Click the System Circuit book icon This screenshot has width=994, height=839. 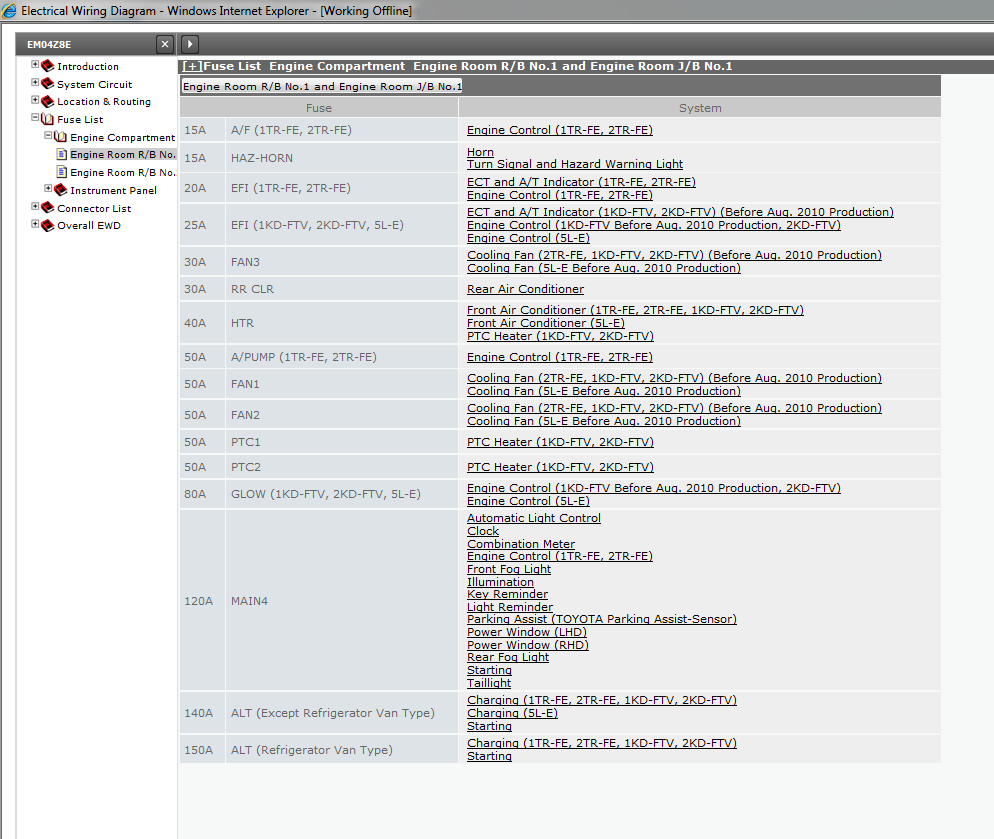click(47, 84)
